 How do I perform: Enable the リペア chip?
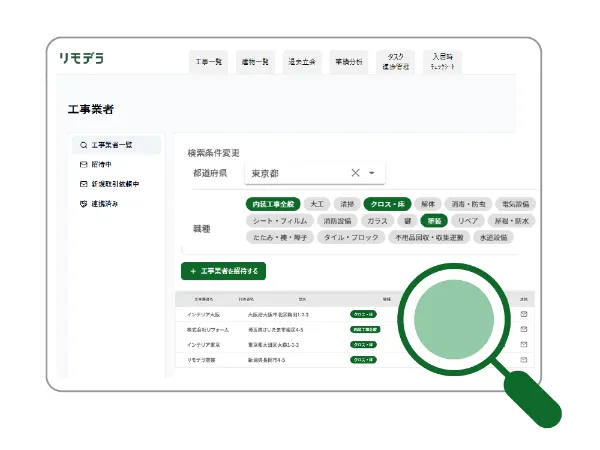[x=468, y=221]
